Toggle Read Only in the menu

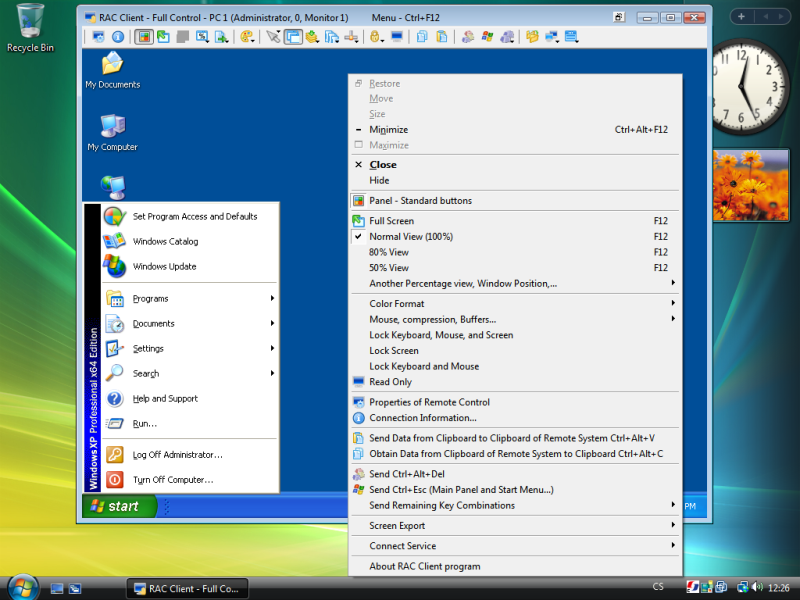tap(515, 382)
